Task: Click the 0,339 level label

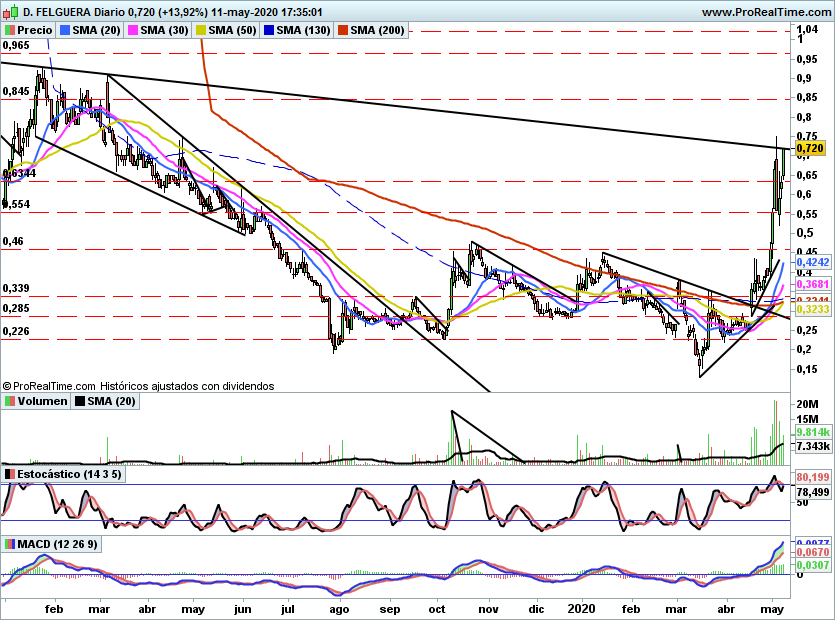Action: (x=16, y=288)
